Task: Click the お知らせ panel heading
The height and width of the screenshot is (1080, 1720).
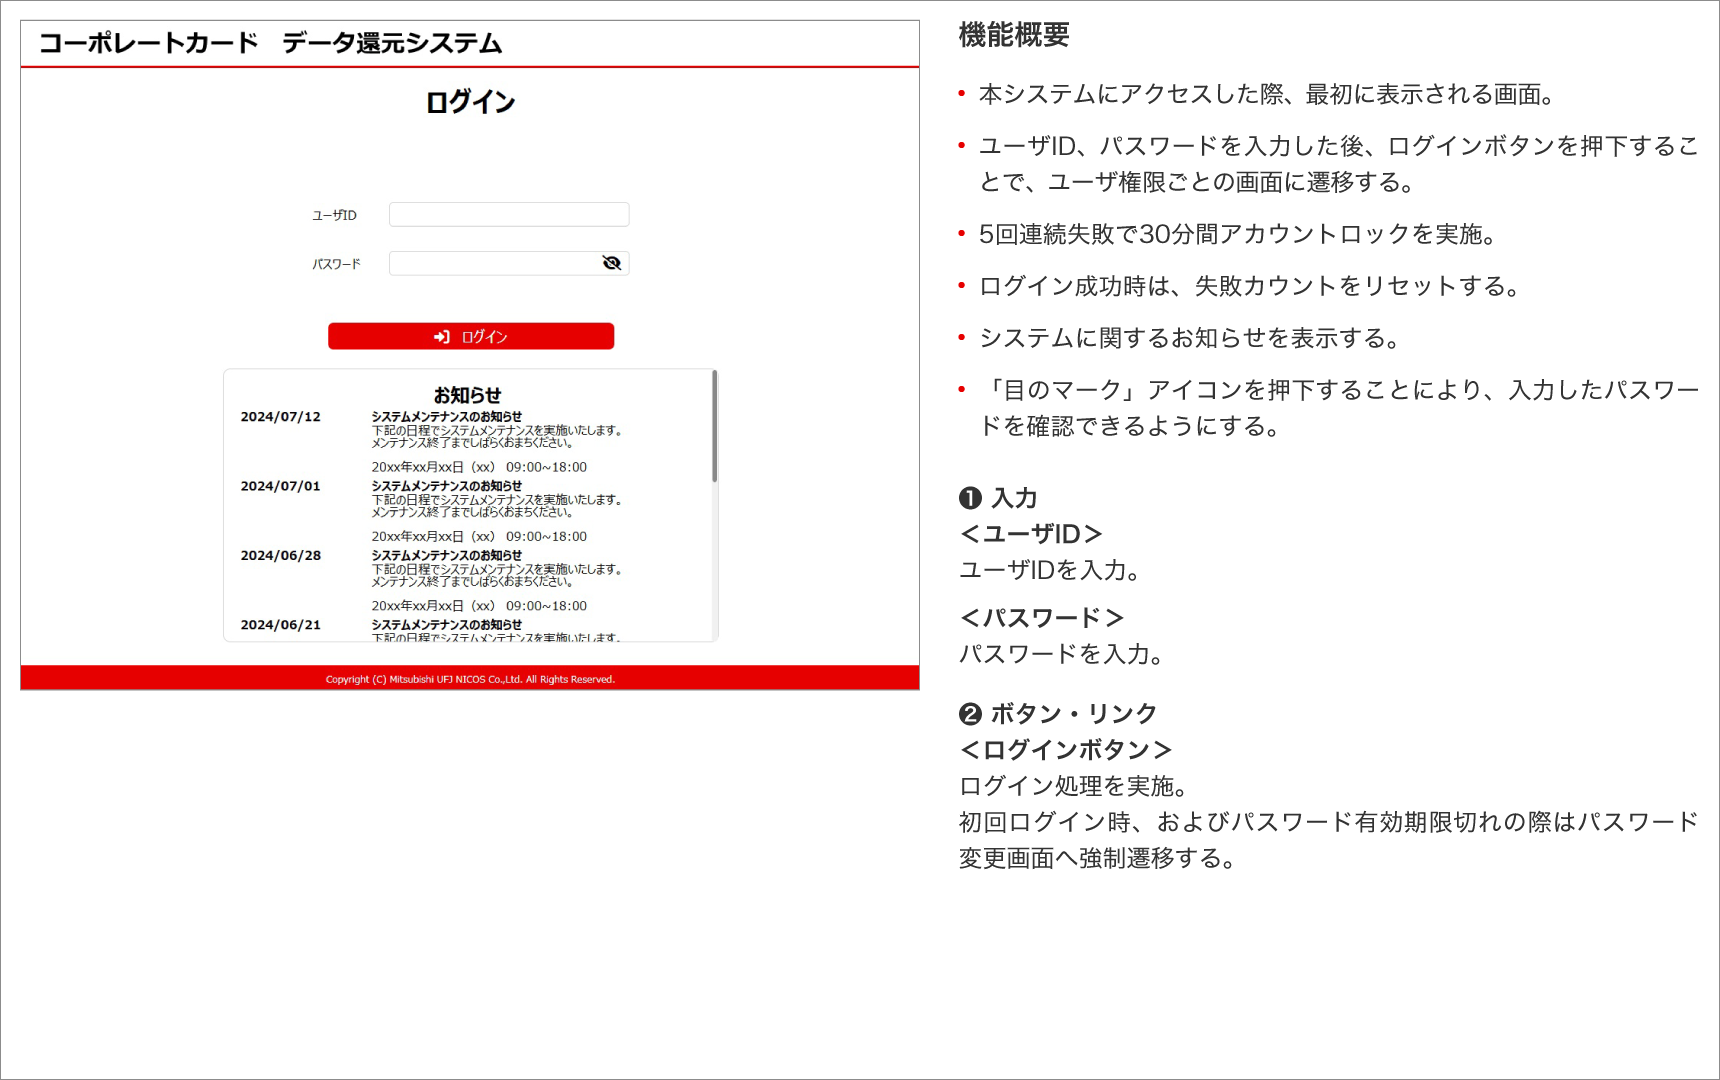Action: (467, 395)
